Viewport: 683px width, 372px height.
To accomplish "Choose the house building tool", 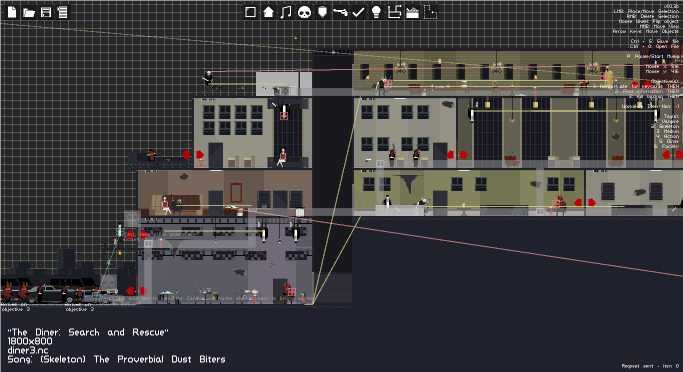I will click(268, 12).
